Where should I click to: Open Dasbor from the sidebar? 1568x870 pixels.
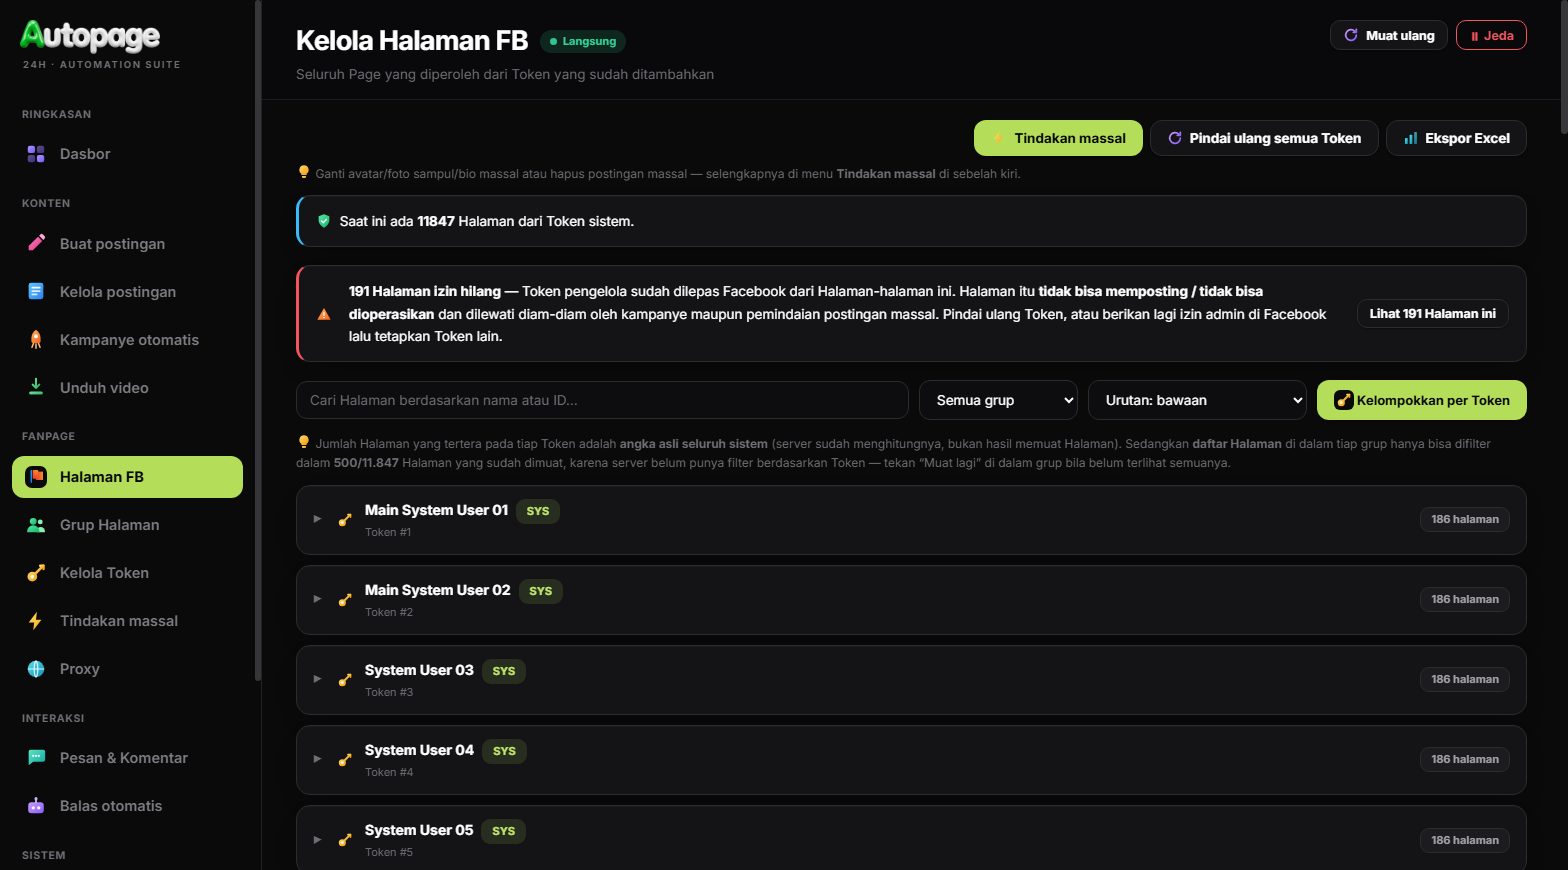pyautogui.click(x=127, y=154)
